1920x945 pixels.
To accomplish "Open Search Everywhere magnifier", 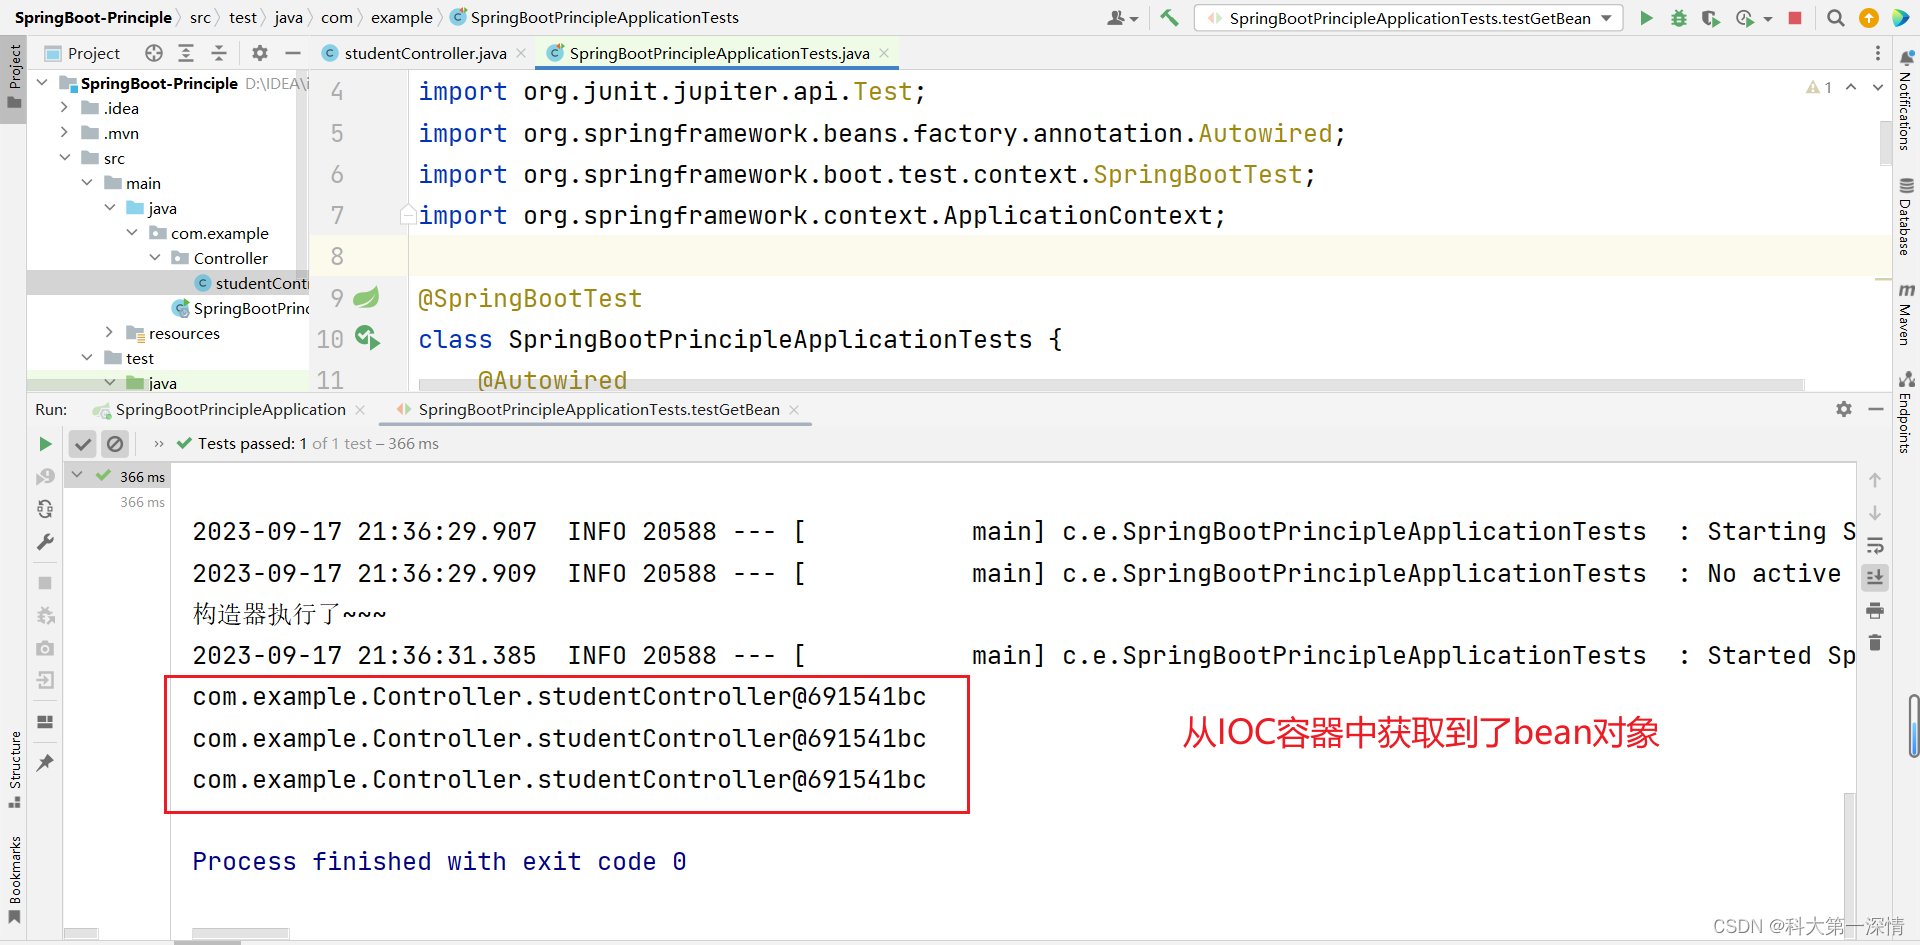I will click(1836, 18).
